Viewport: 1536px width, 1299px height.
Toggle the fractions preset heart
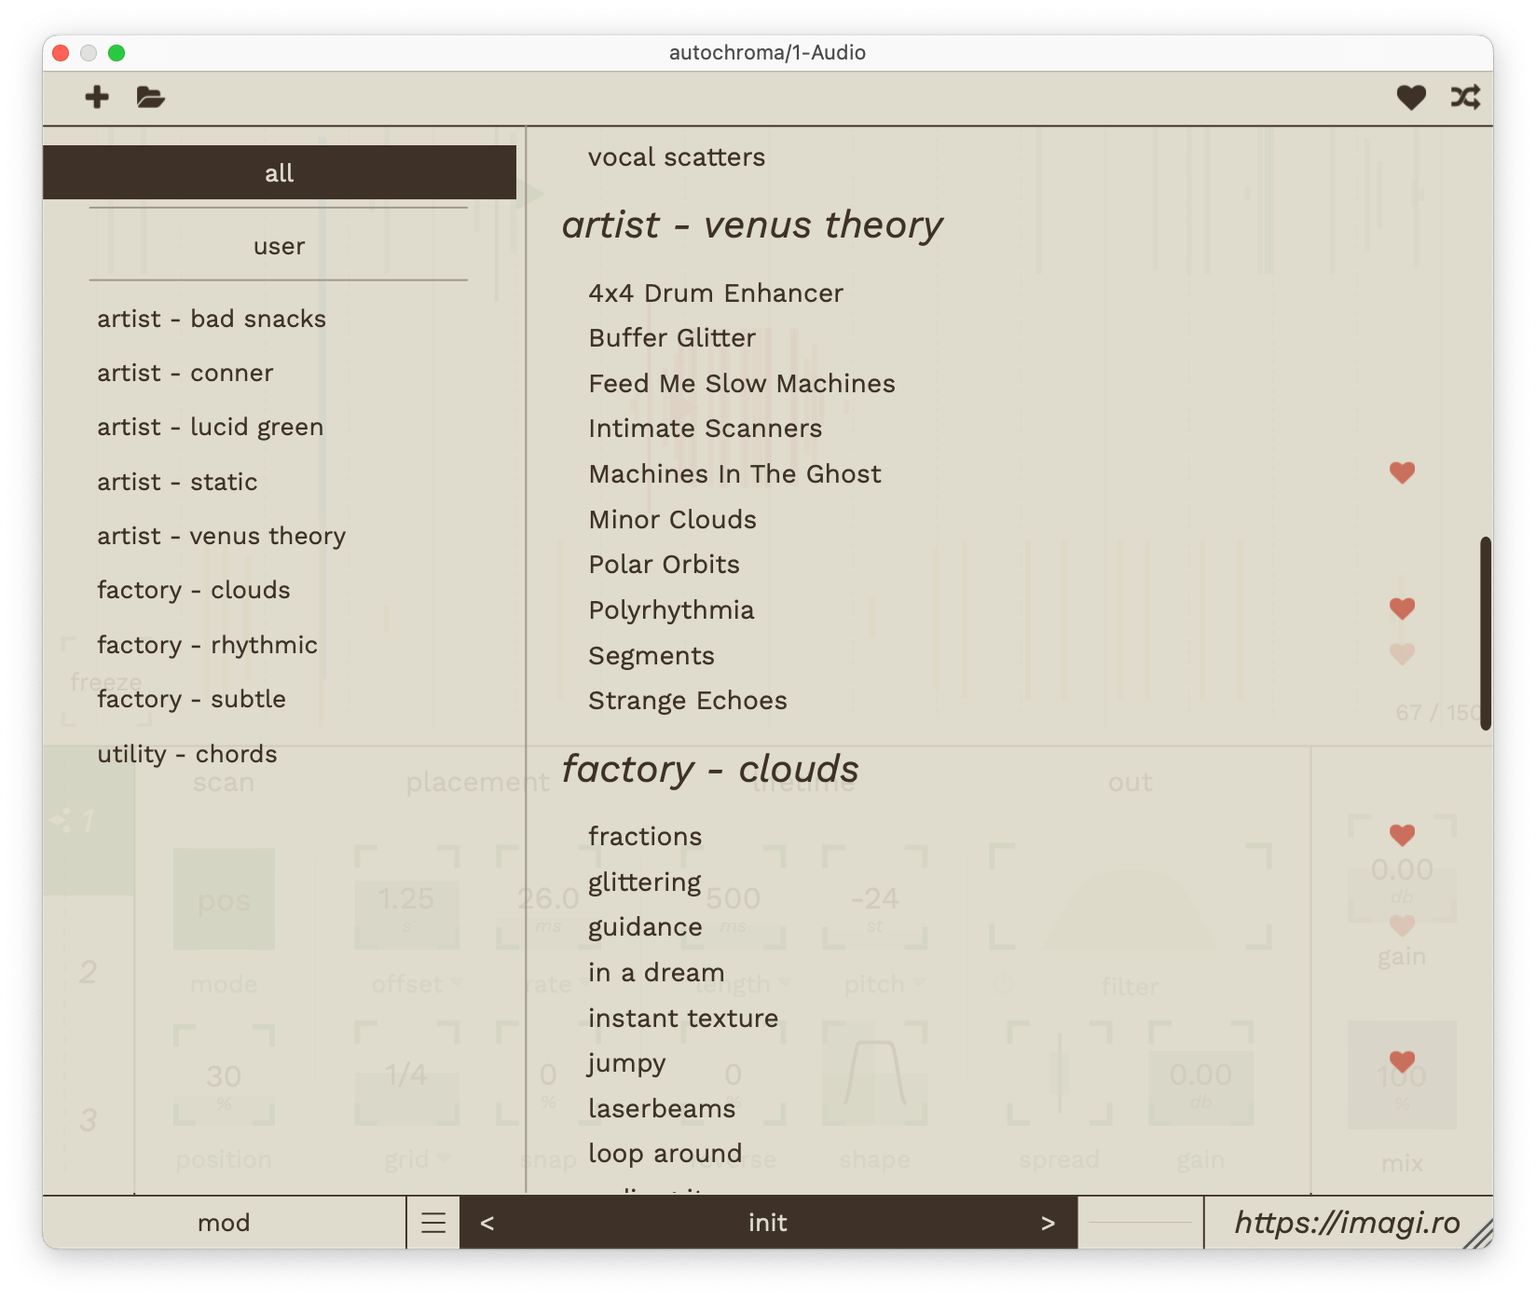point(1402,835)
